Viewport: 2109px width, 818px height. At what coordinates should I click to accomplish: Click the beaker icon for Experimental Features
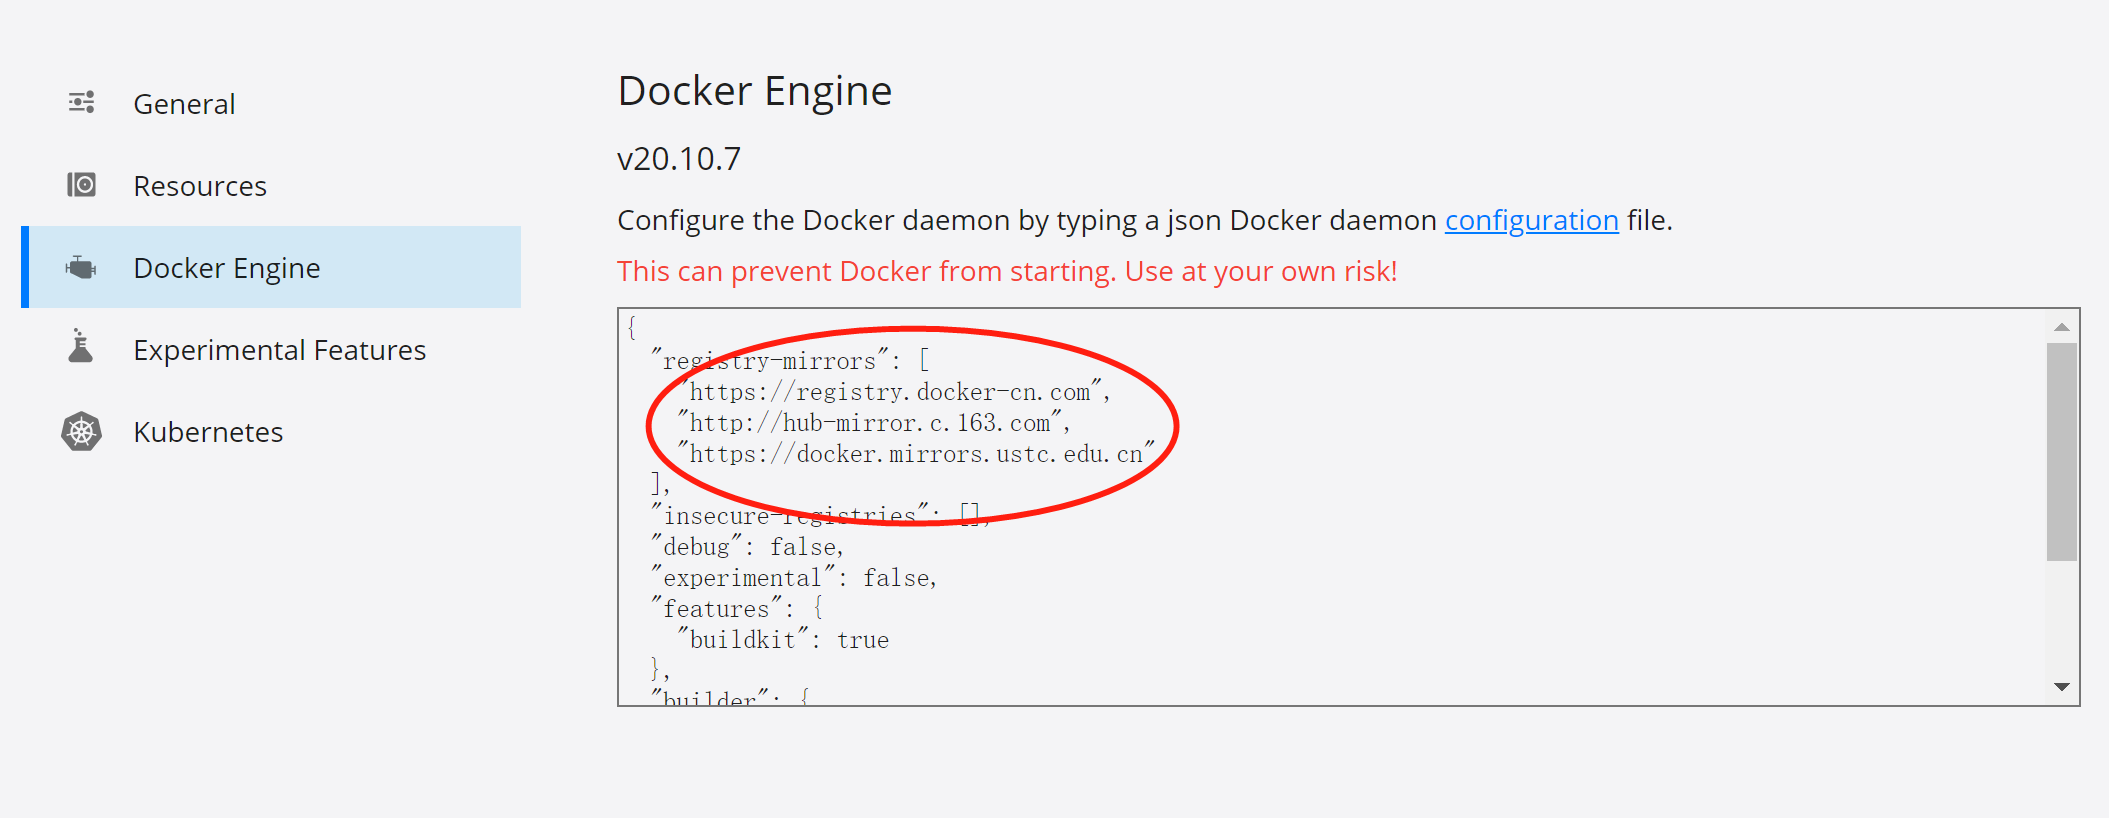tap(81, 348)
